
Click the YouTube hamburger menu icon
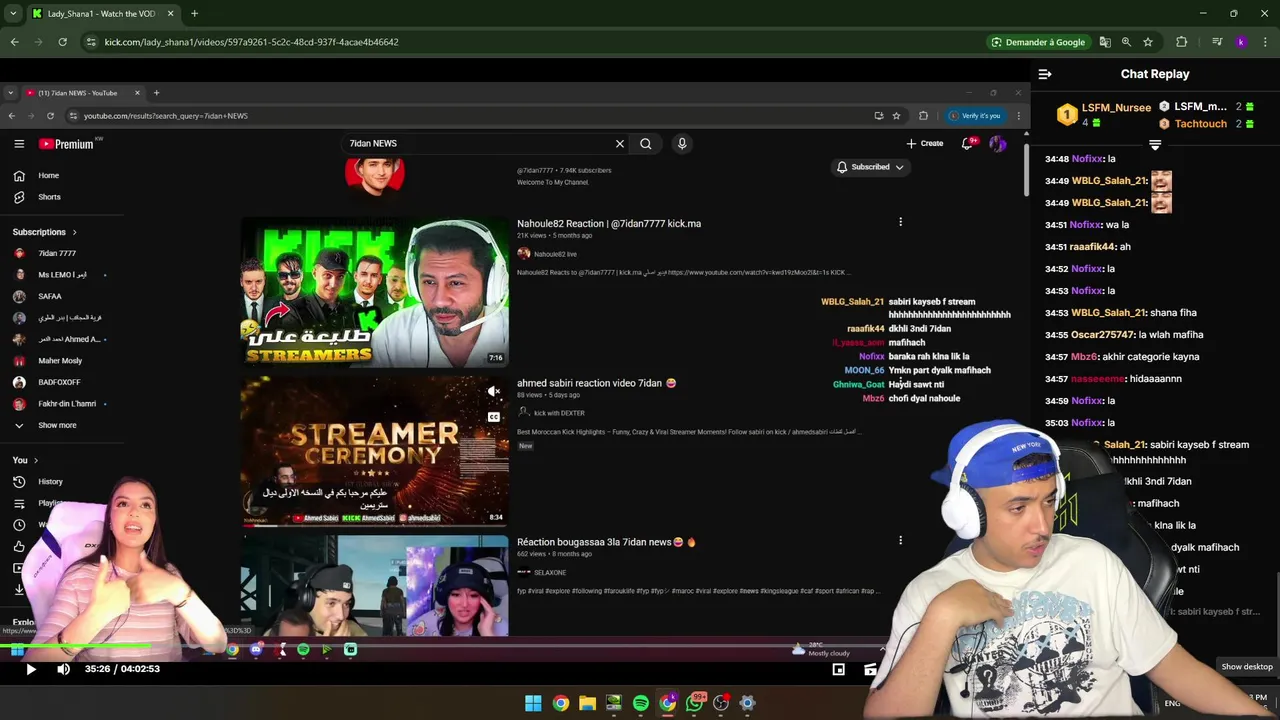pyautogui.click(x=19, y=144)
